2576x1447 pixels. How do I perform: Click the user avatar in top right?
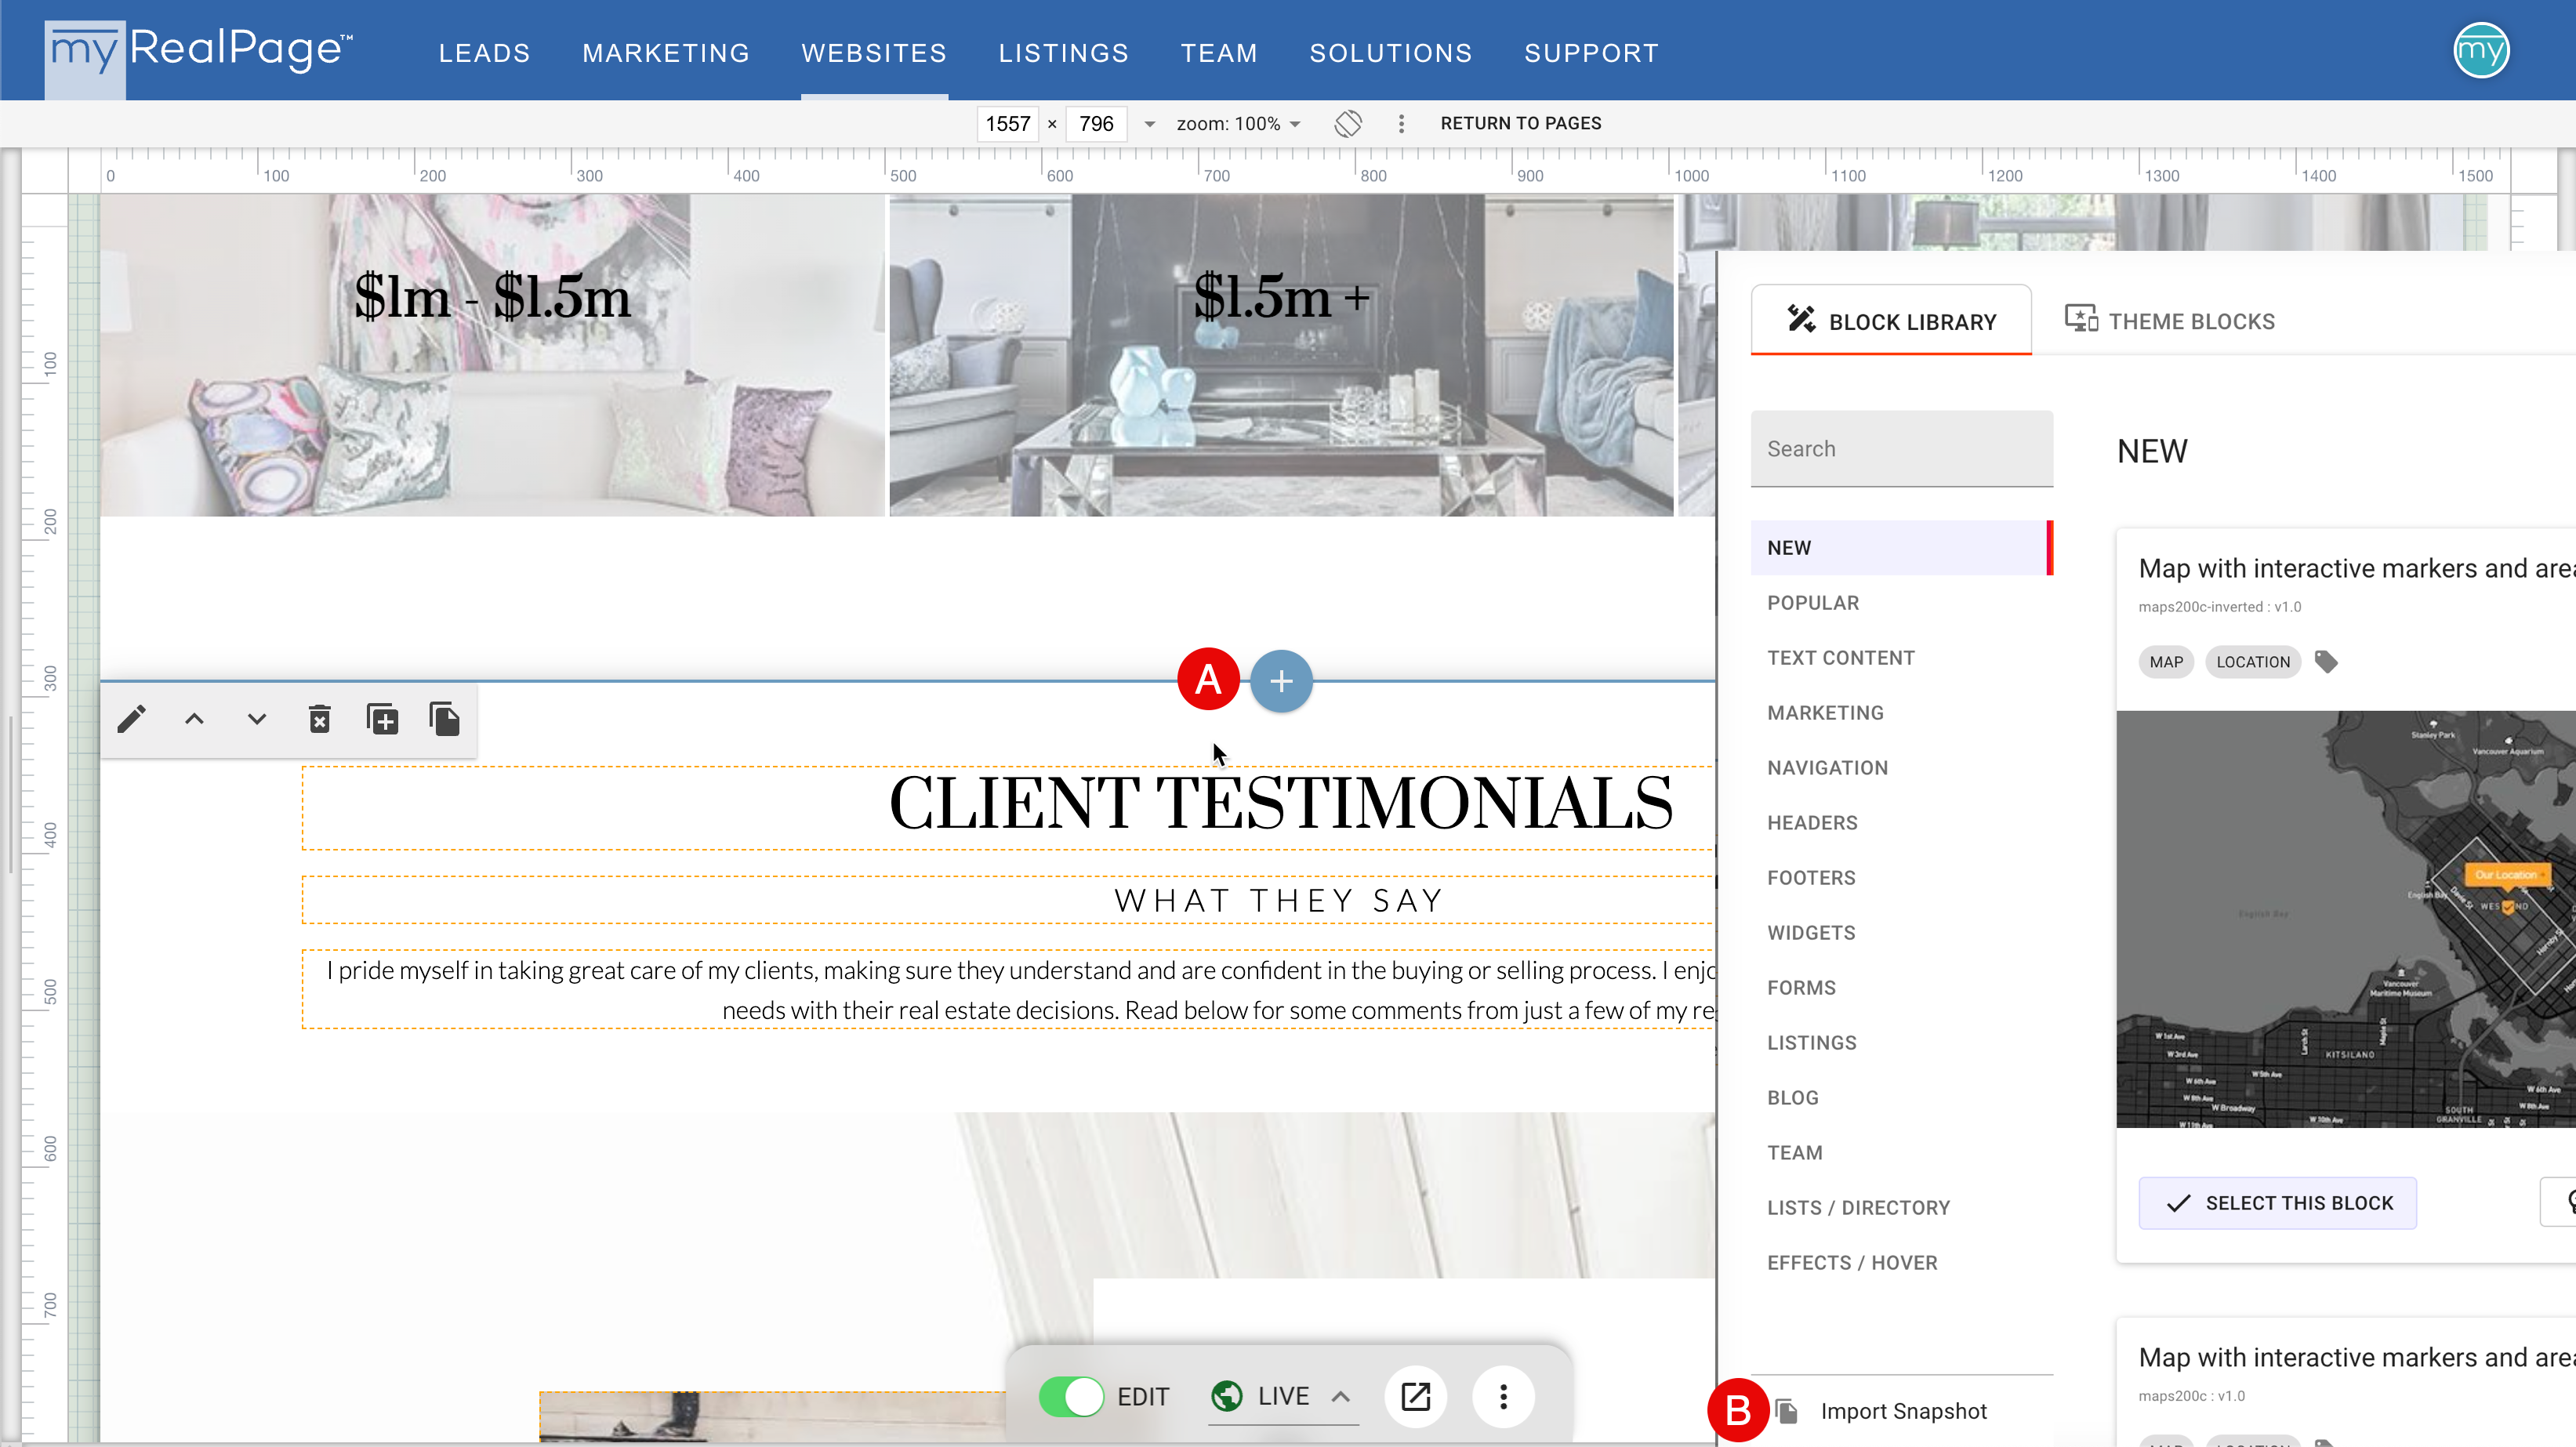[2481, 50]
